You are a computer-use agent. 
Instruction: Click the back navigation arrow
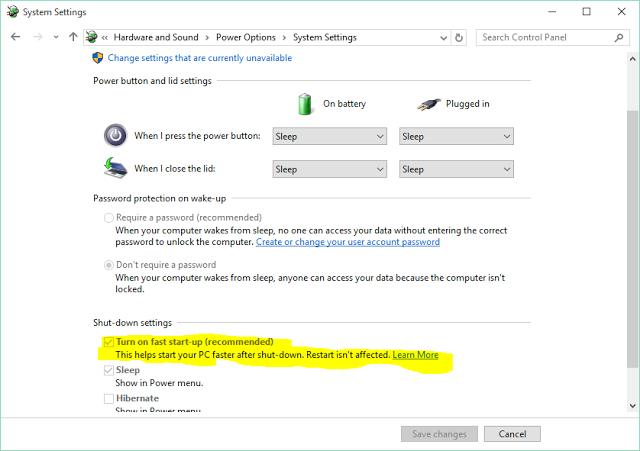pos(15,37)
